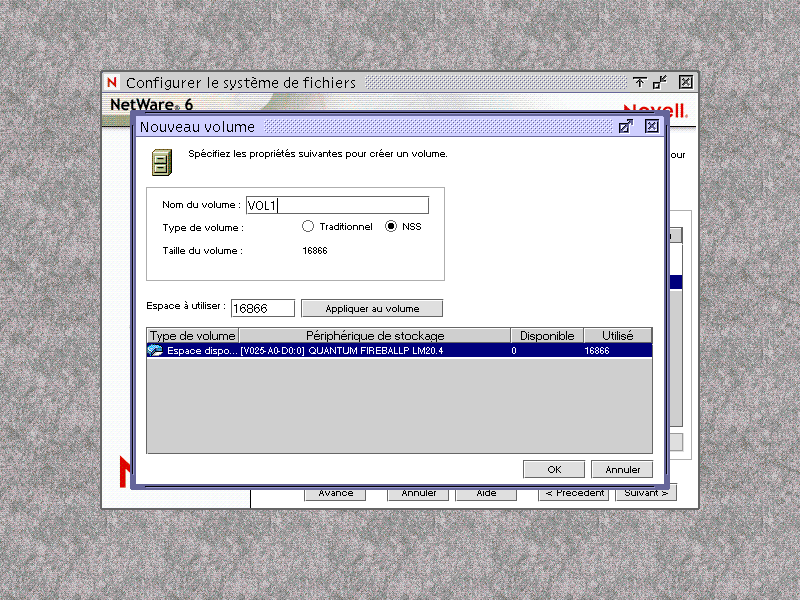Click the 0 value in Disponible column
Viewport: 800px width, 600px height.
pyautogui.click(x=514, y=351)
